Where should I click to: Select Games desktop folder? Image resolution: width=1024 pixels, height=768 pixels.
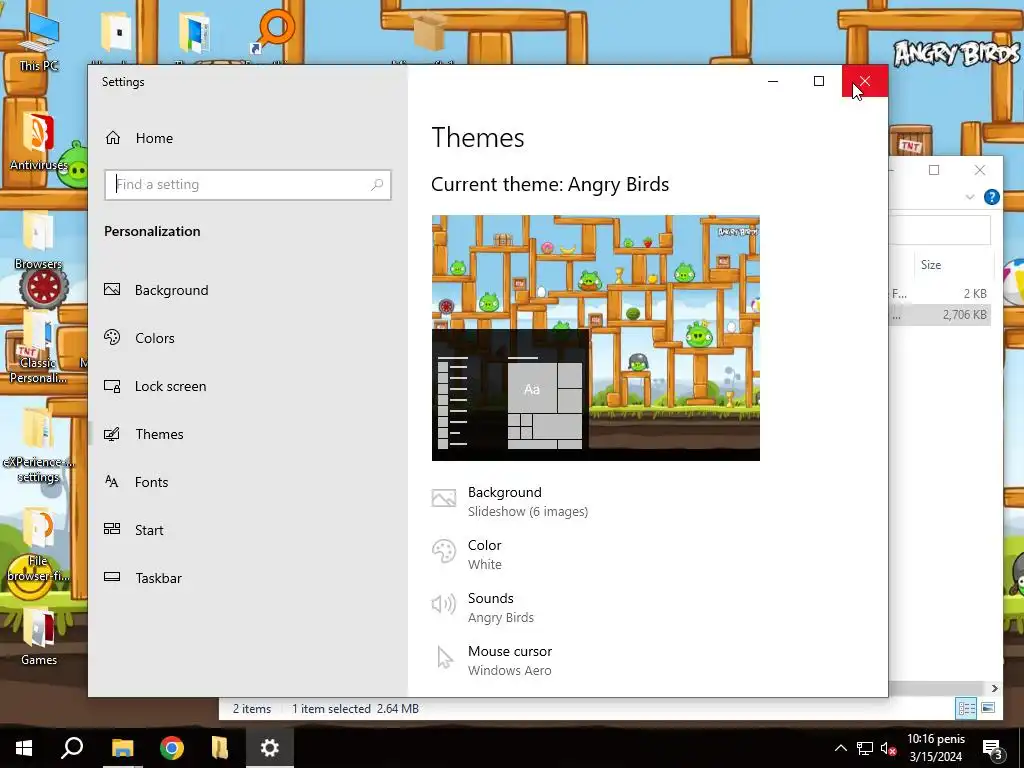pyautogui.click(x=39, y=637)
